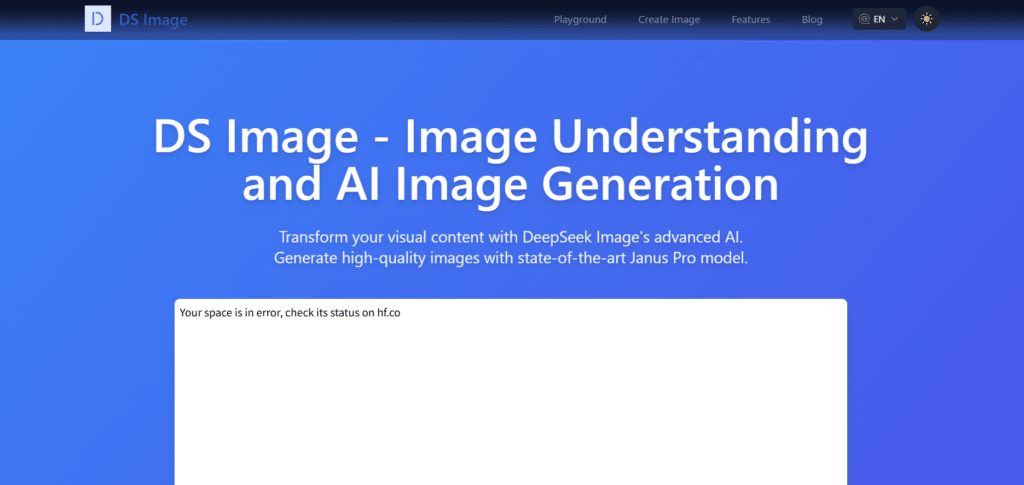Click the globe icon in language selector
The width and height of the screenshot is (1024, 485).
864,19
